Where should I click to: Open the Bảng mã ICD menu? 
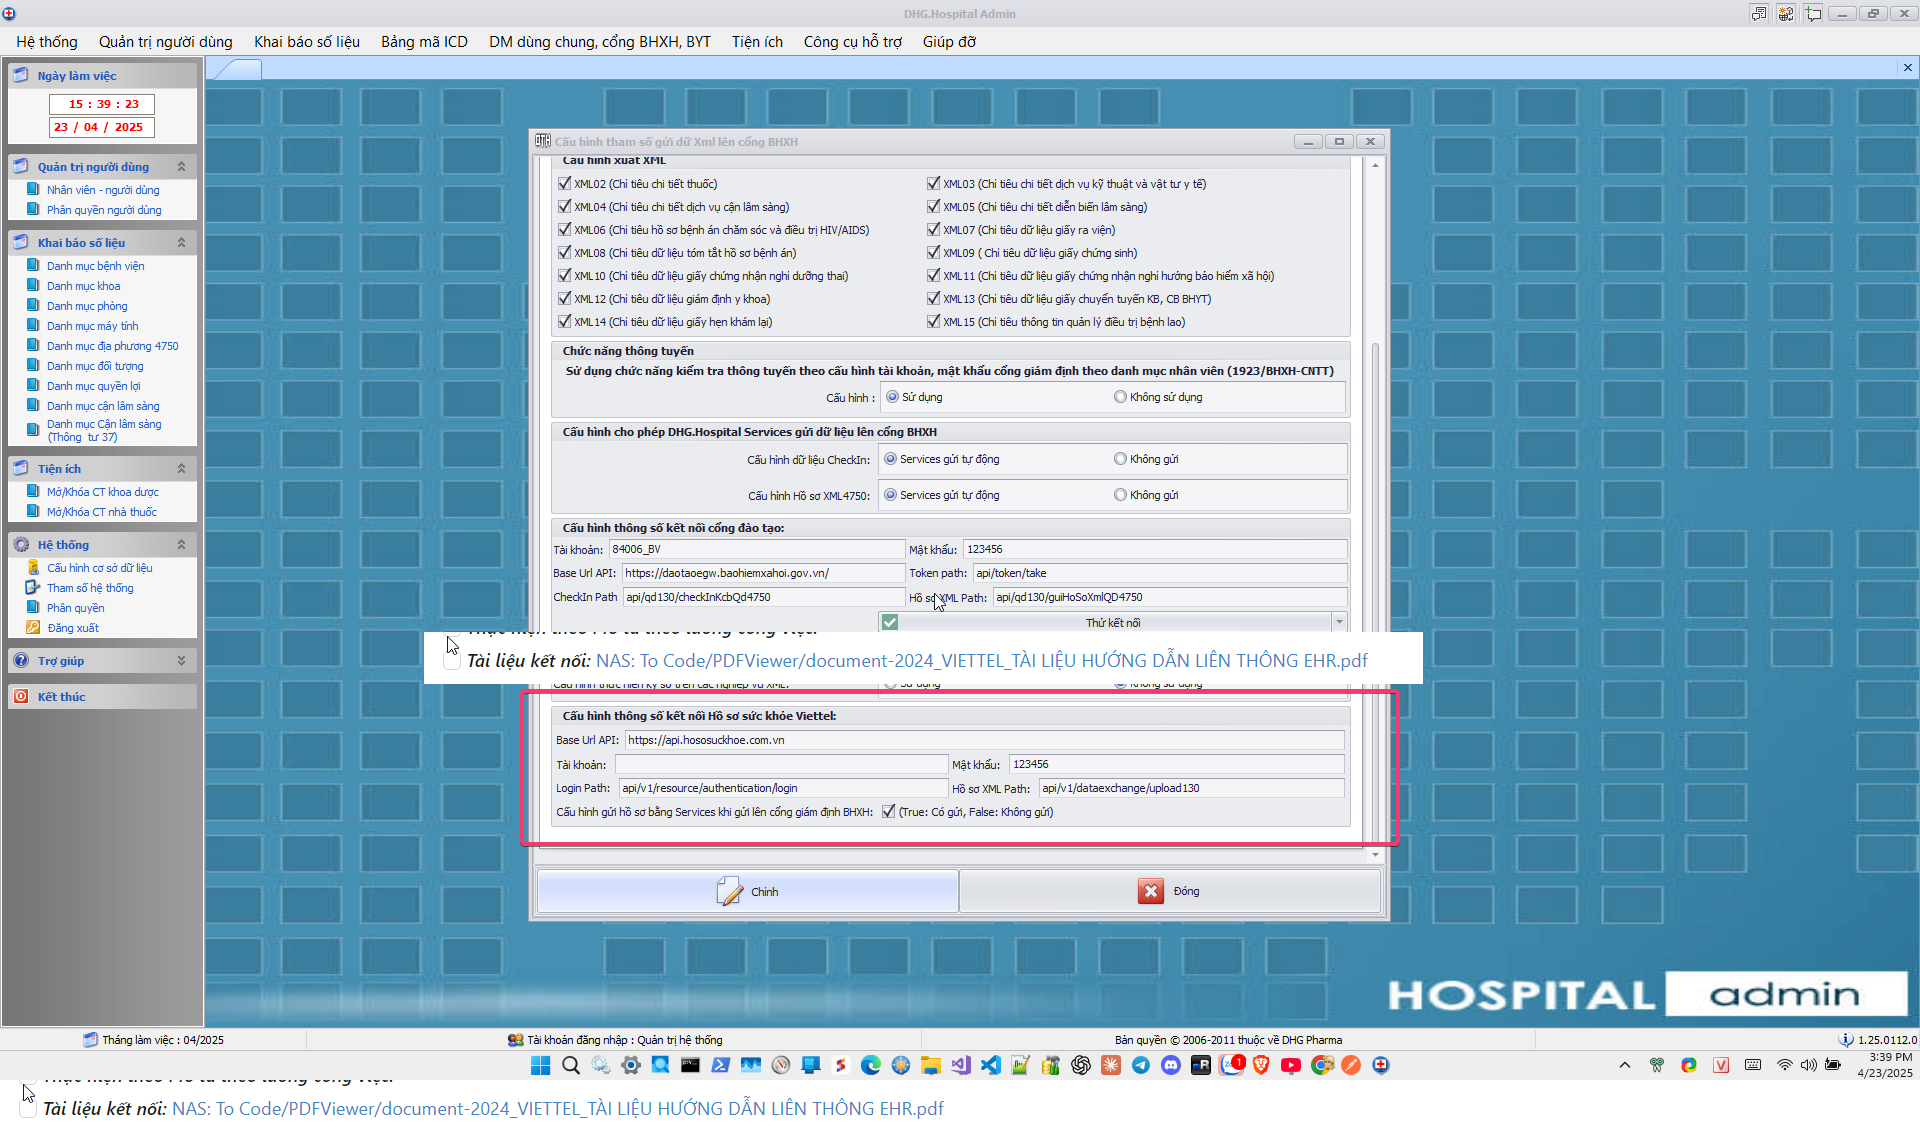pyautogui.click(x=424, y=41)
